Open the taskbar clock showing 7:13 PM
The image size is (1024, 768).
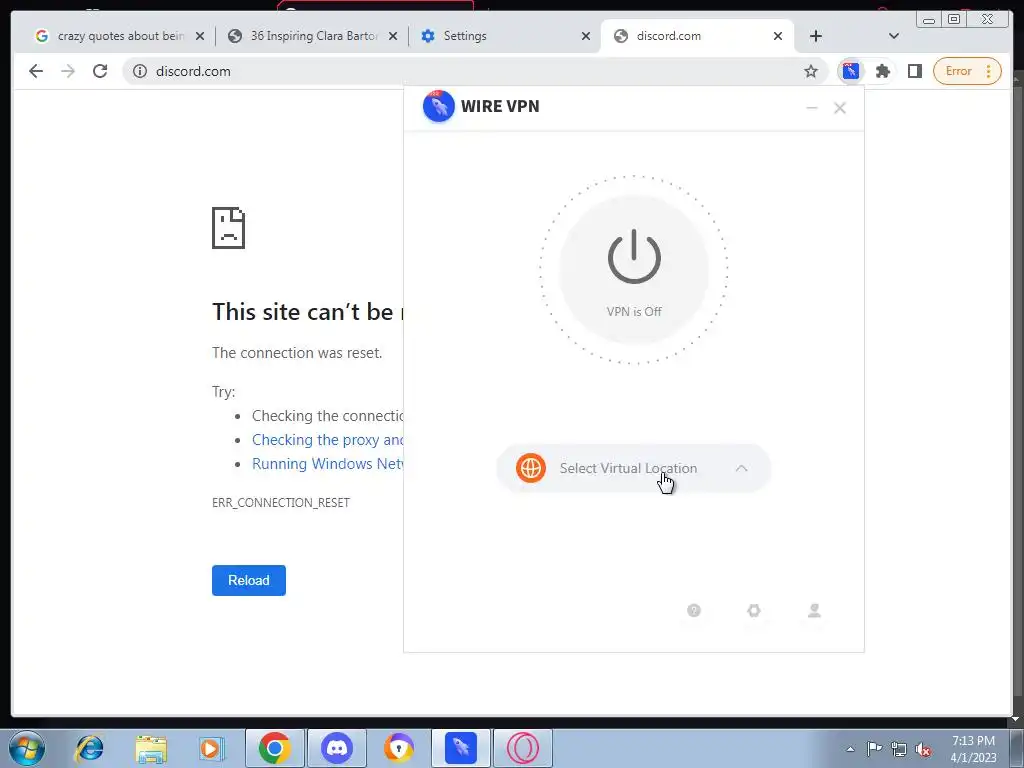973,748
